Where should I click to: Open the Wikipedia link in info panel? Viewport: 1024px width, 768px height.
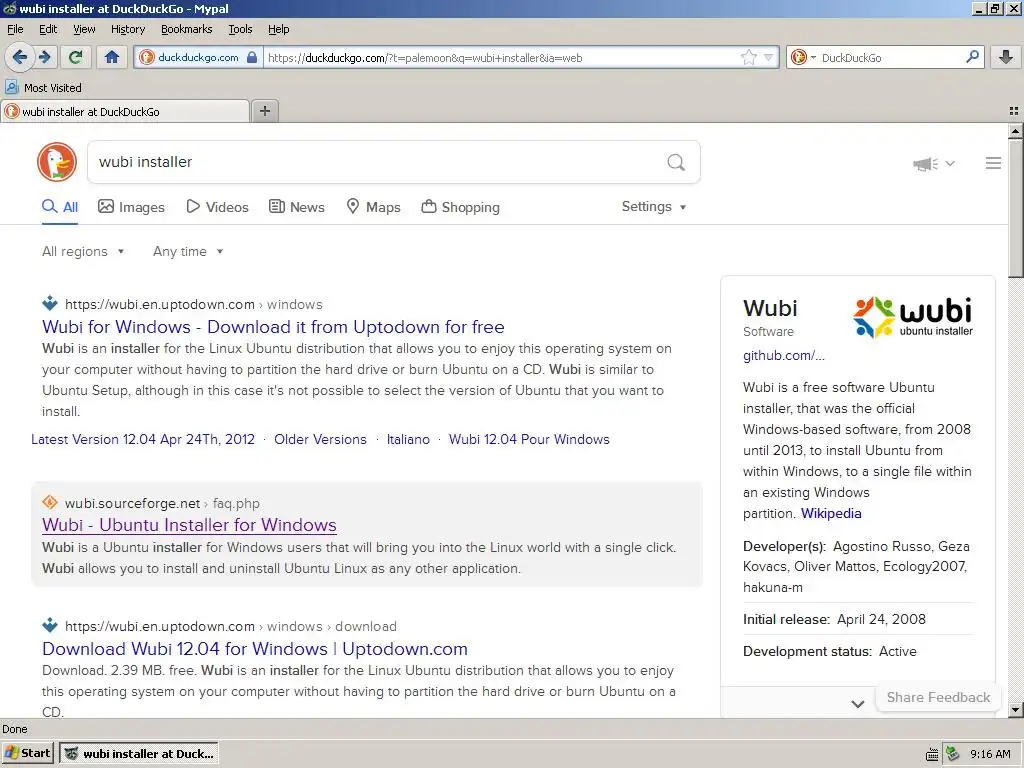tap(831, 513)
